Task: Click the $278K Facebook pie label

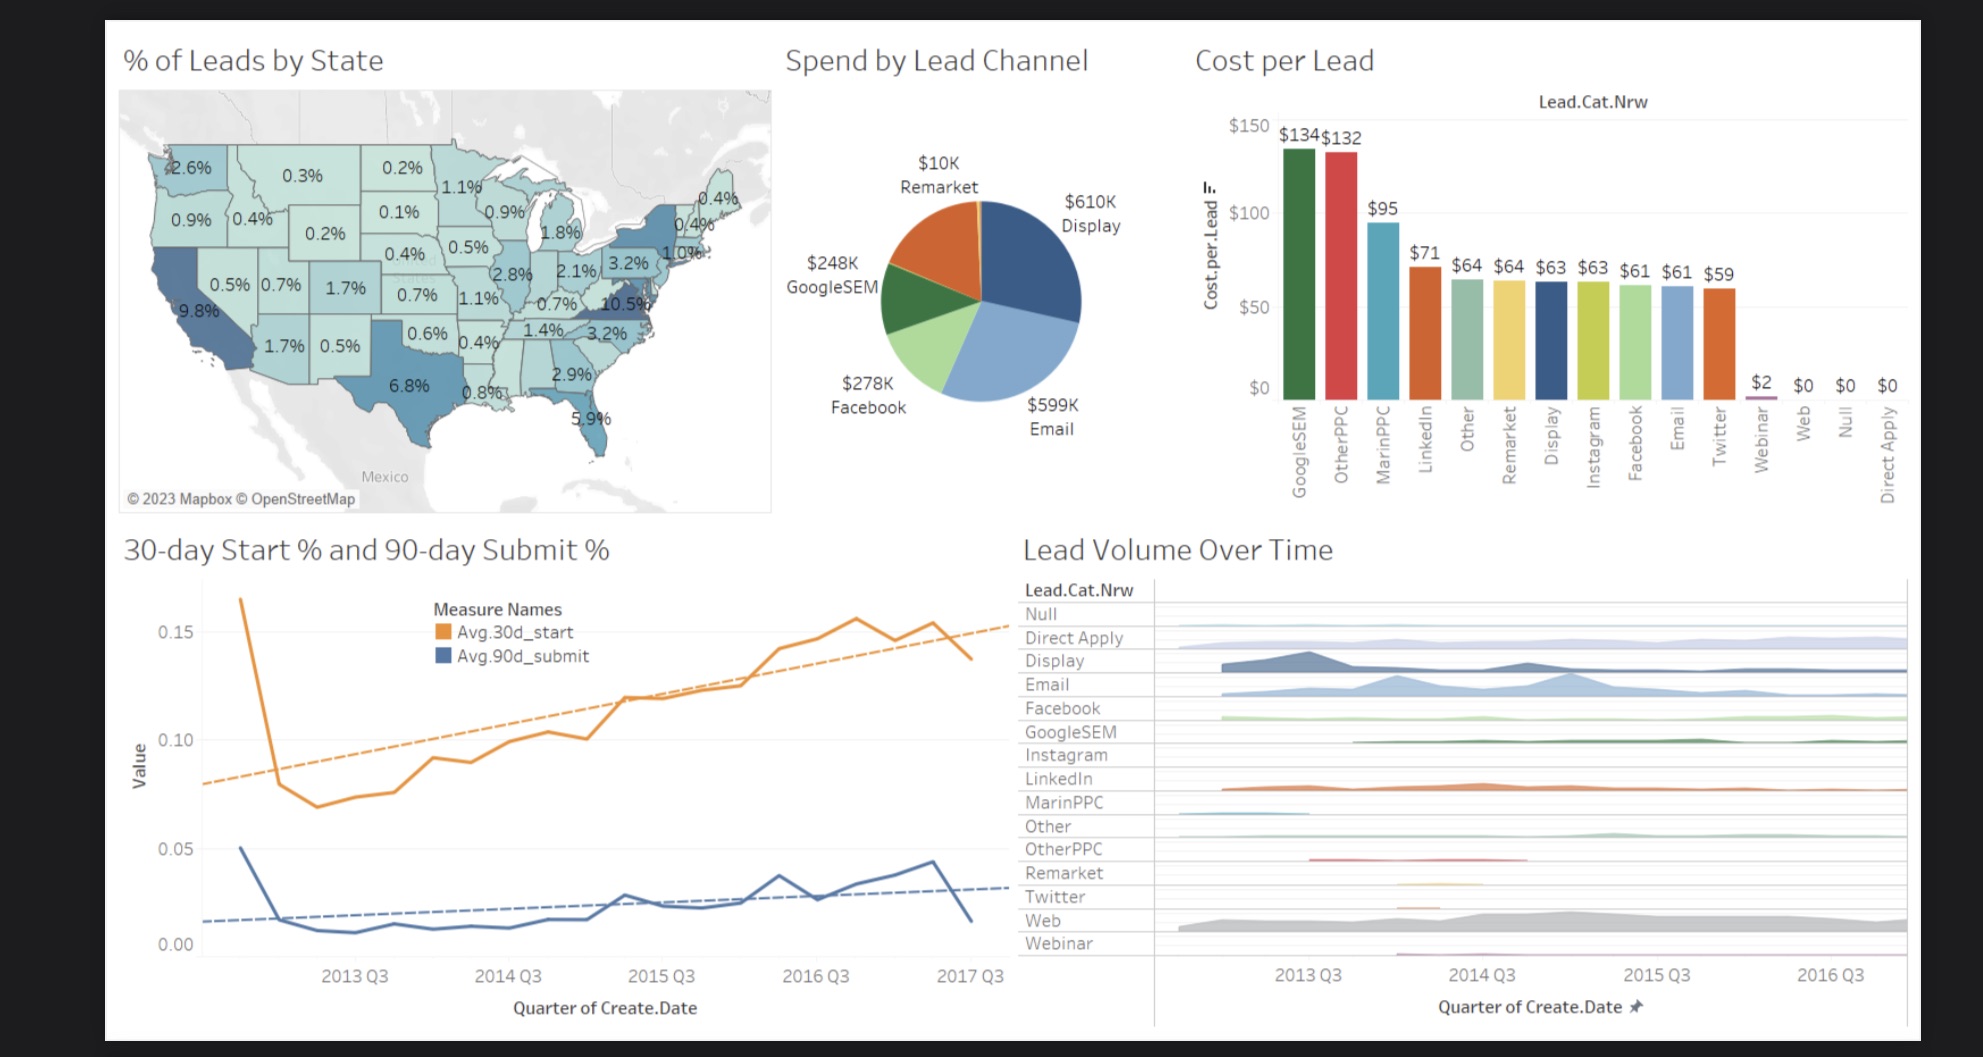Action: [x=868, y=395]
